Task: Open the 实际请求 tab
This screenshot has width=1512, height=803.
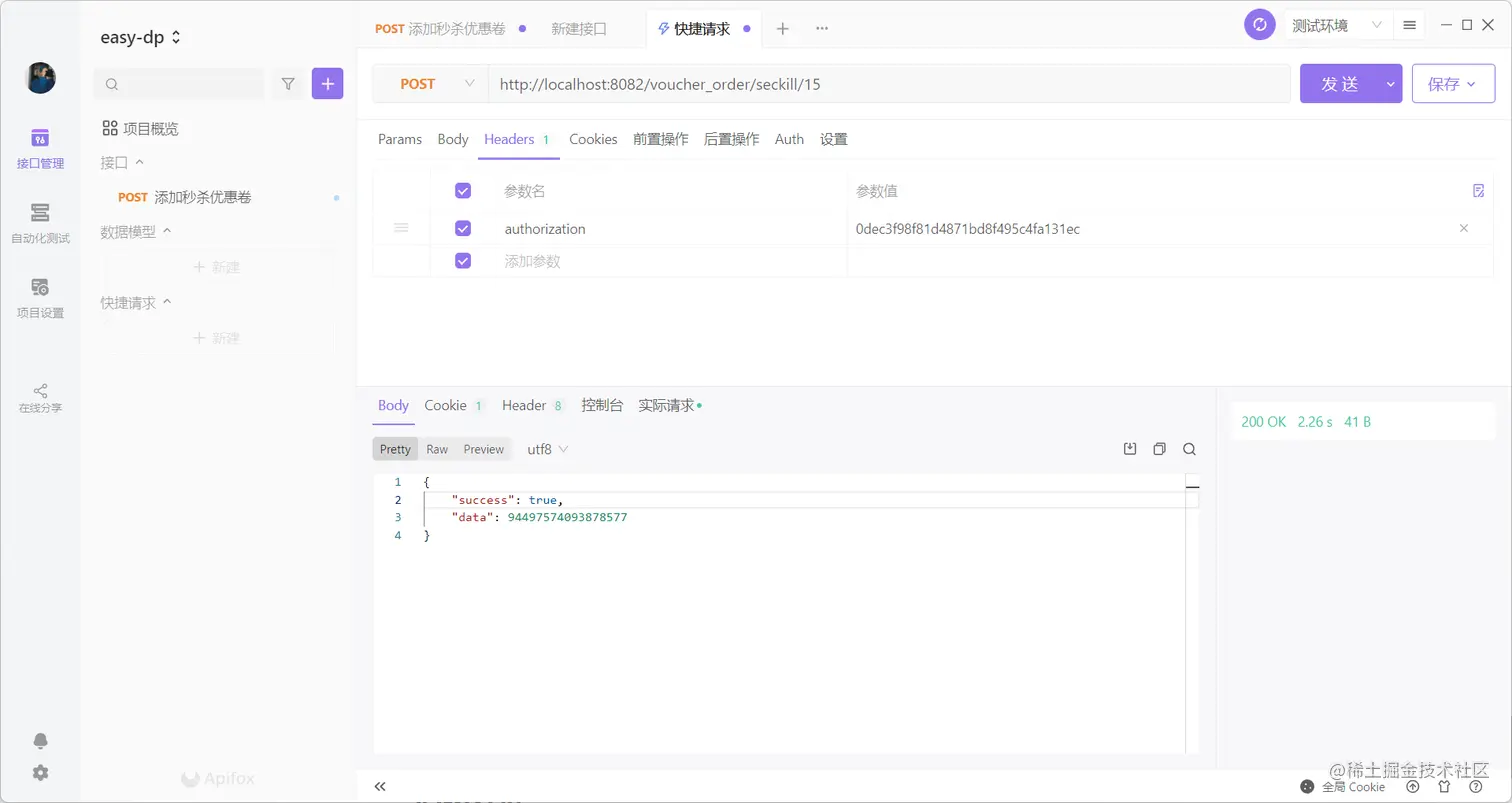Action: coord(670,405)
